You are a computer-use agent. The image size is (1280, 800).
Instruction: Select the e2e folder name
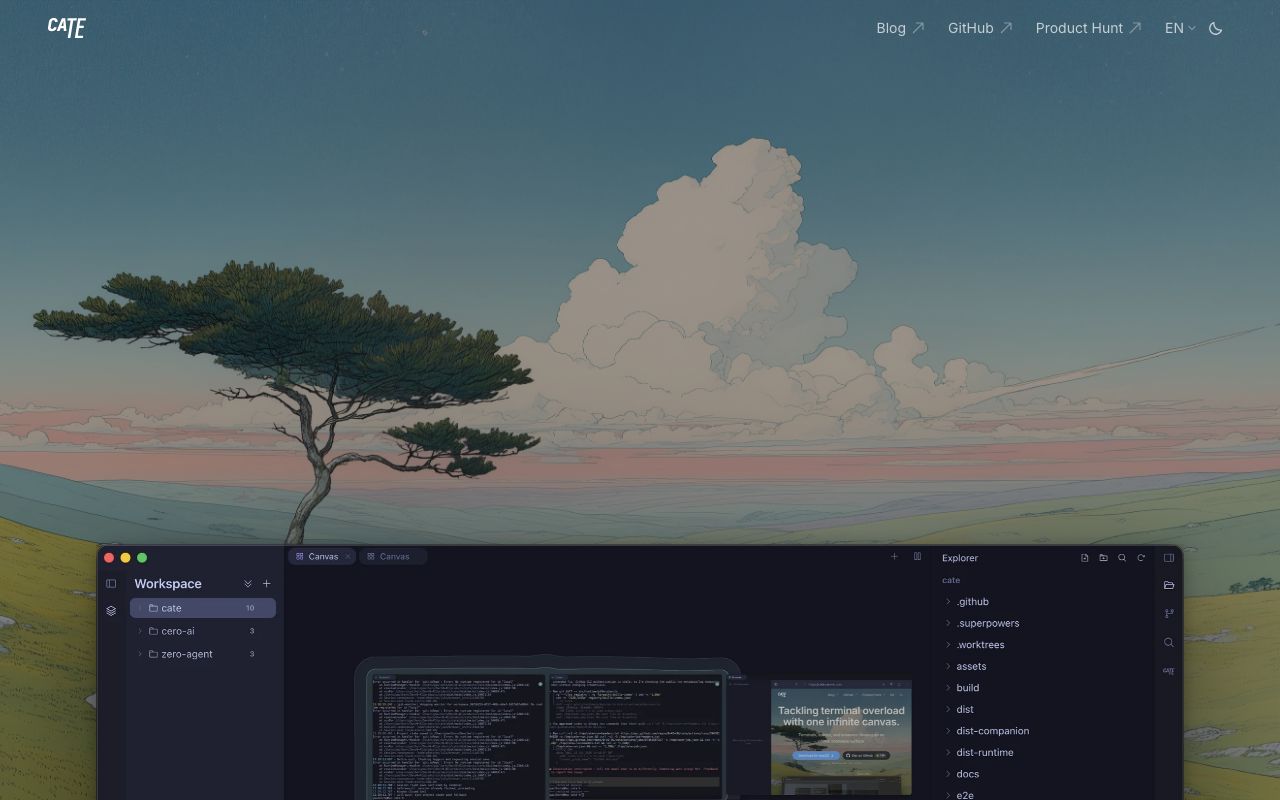click(965, 795)
